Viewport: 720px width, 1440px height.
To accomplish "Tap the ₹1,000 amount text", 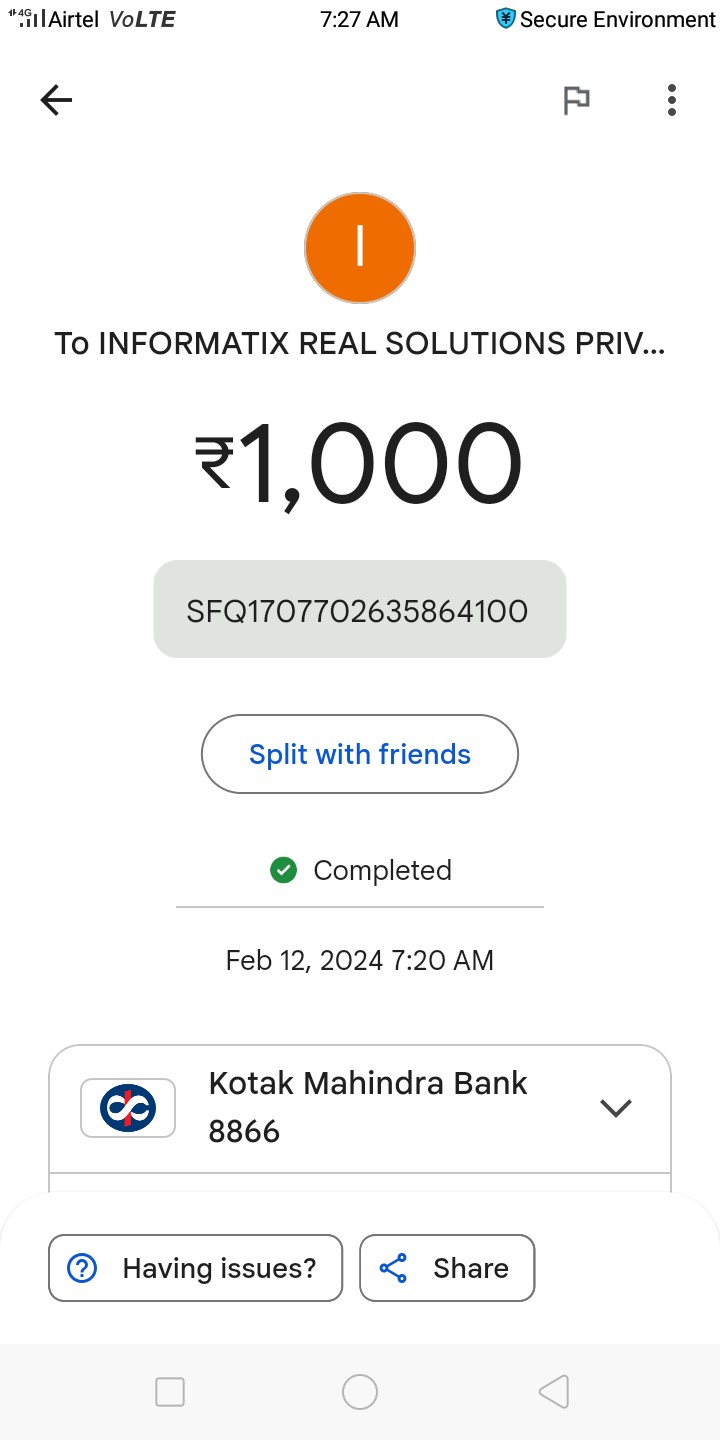I will point(359,465).
